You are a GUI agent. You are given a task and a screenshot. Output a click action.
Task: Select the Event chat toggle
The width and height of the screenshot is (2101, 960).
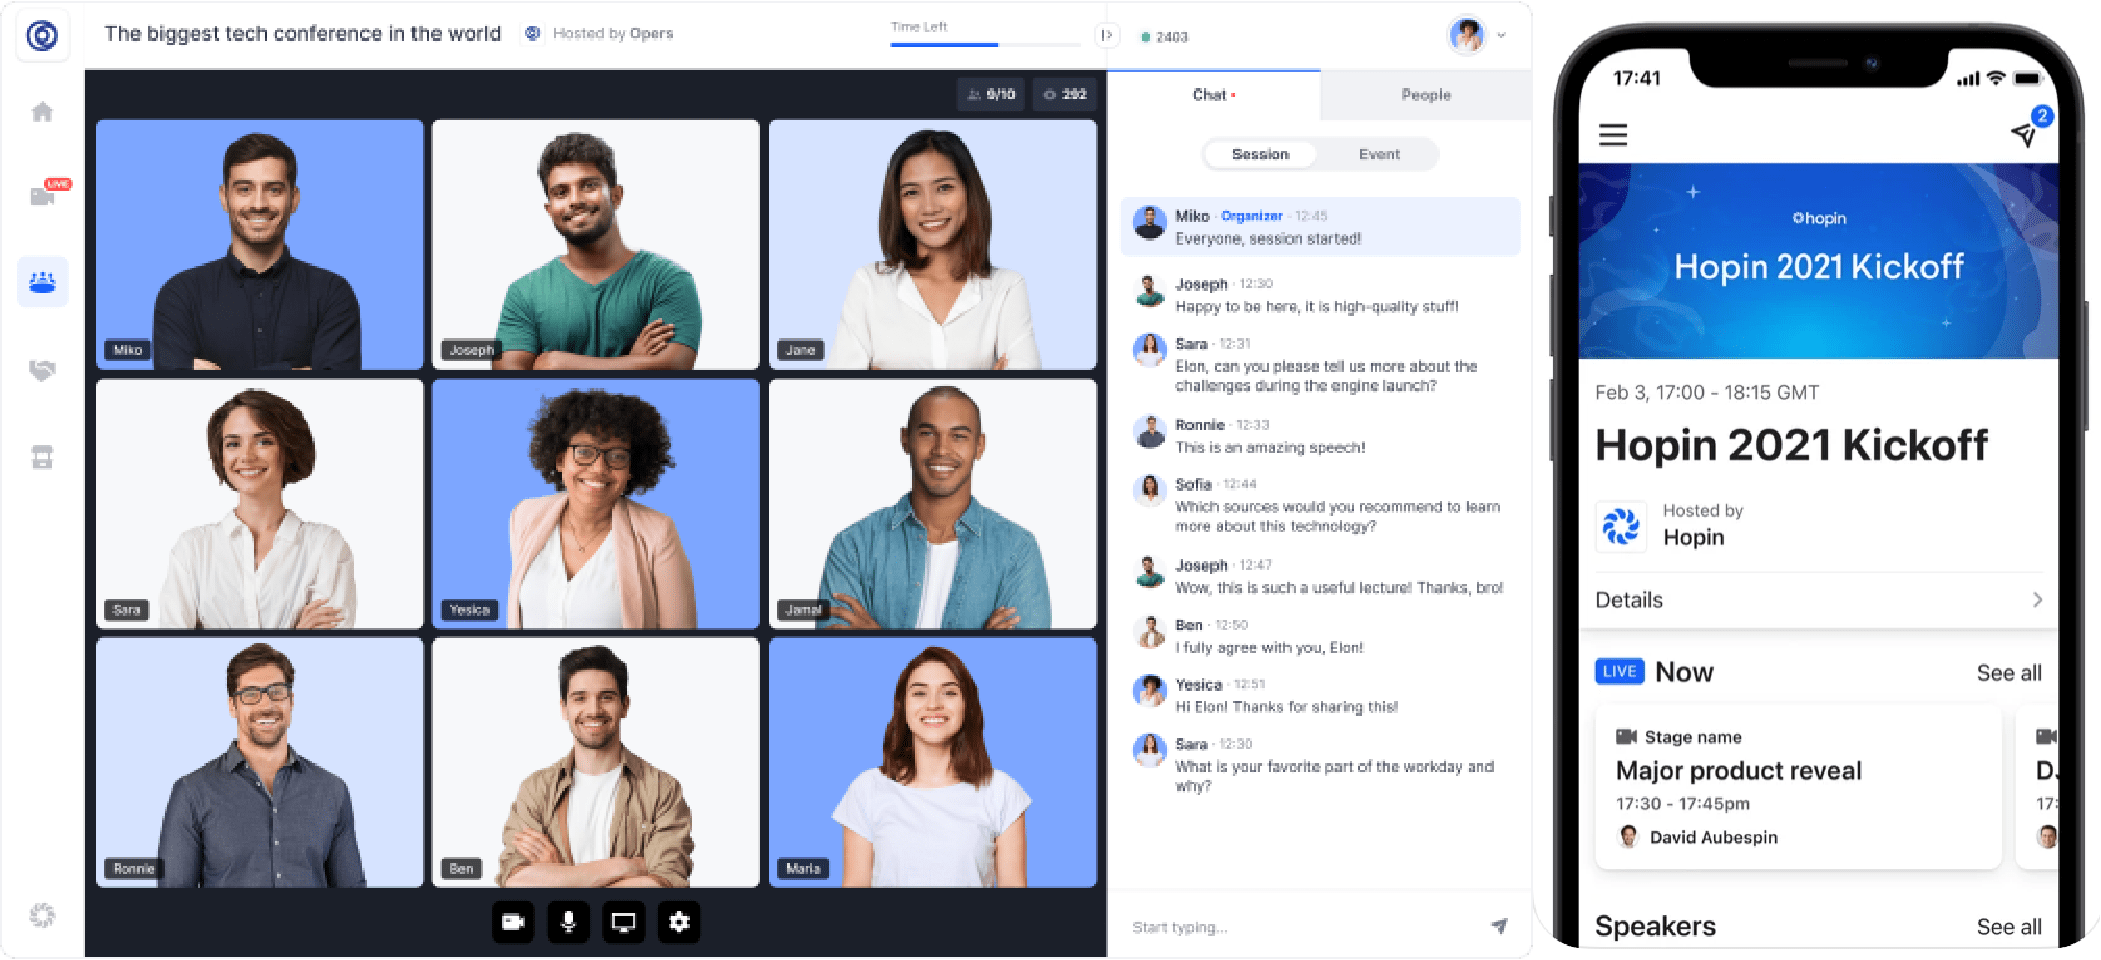(x=1379, y=154)
